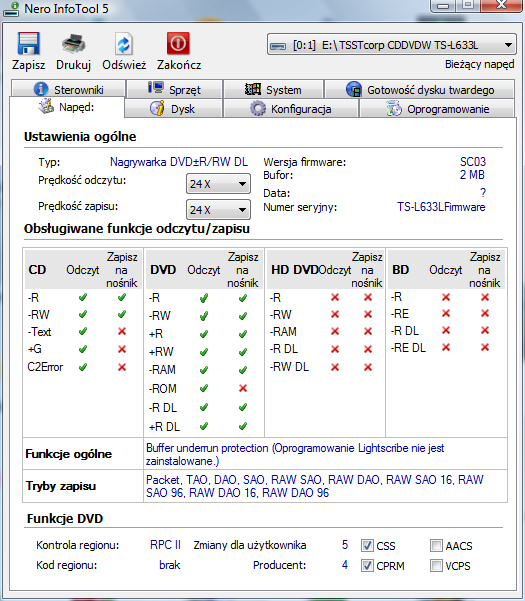Open the TSSTcorp drive selection dropdown
Viewport: 525px width, 601px height.
coord(391,45)
